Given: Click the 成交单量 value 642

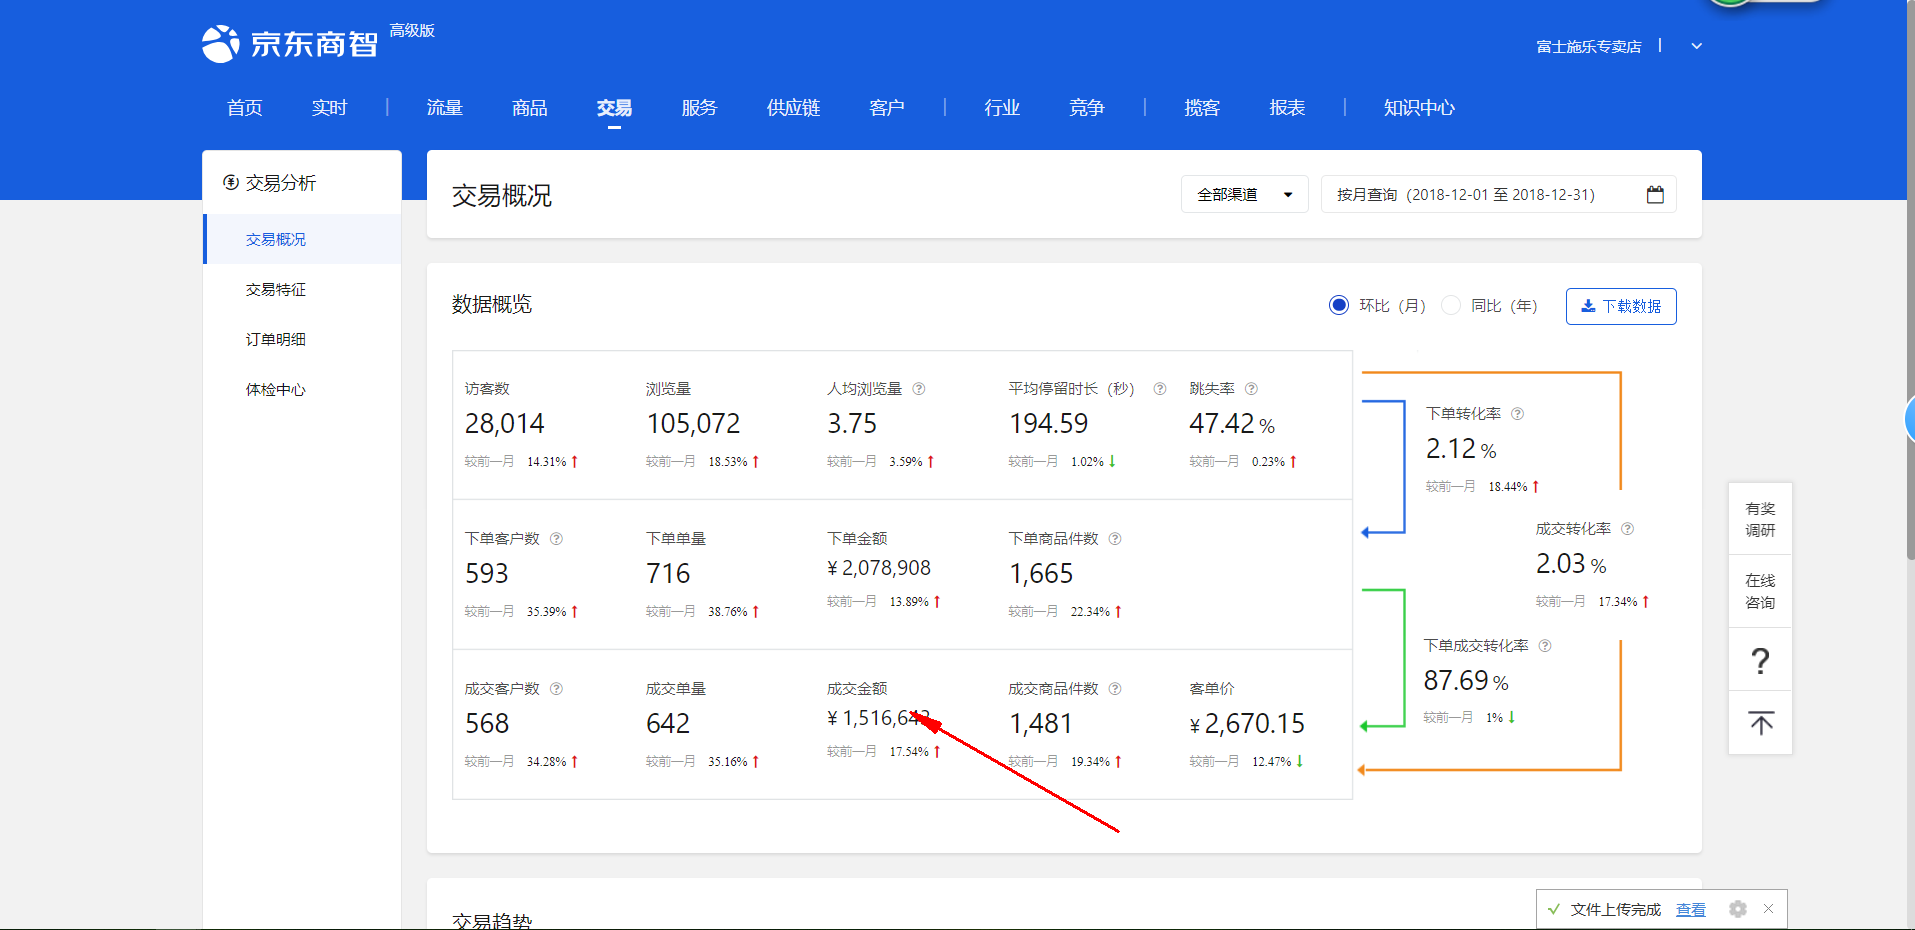Looking at the screenshot, I should click(668, 724).
